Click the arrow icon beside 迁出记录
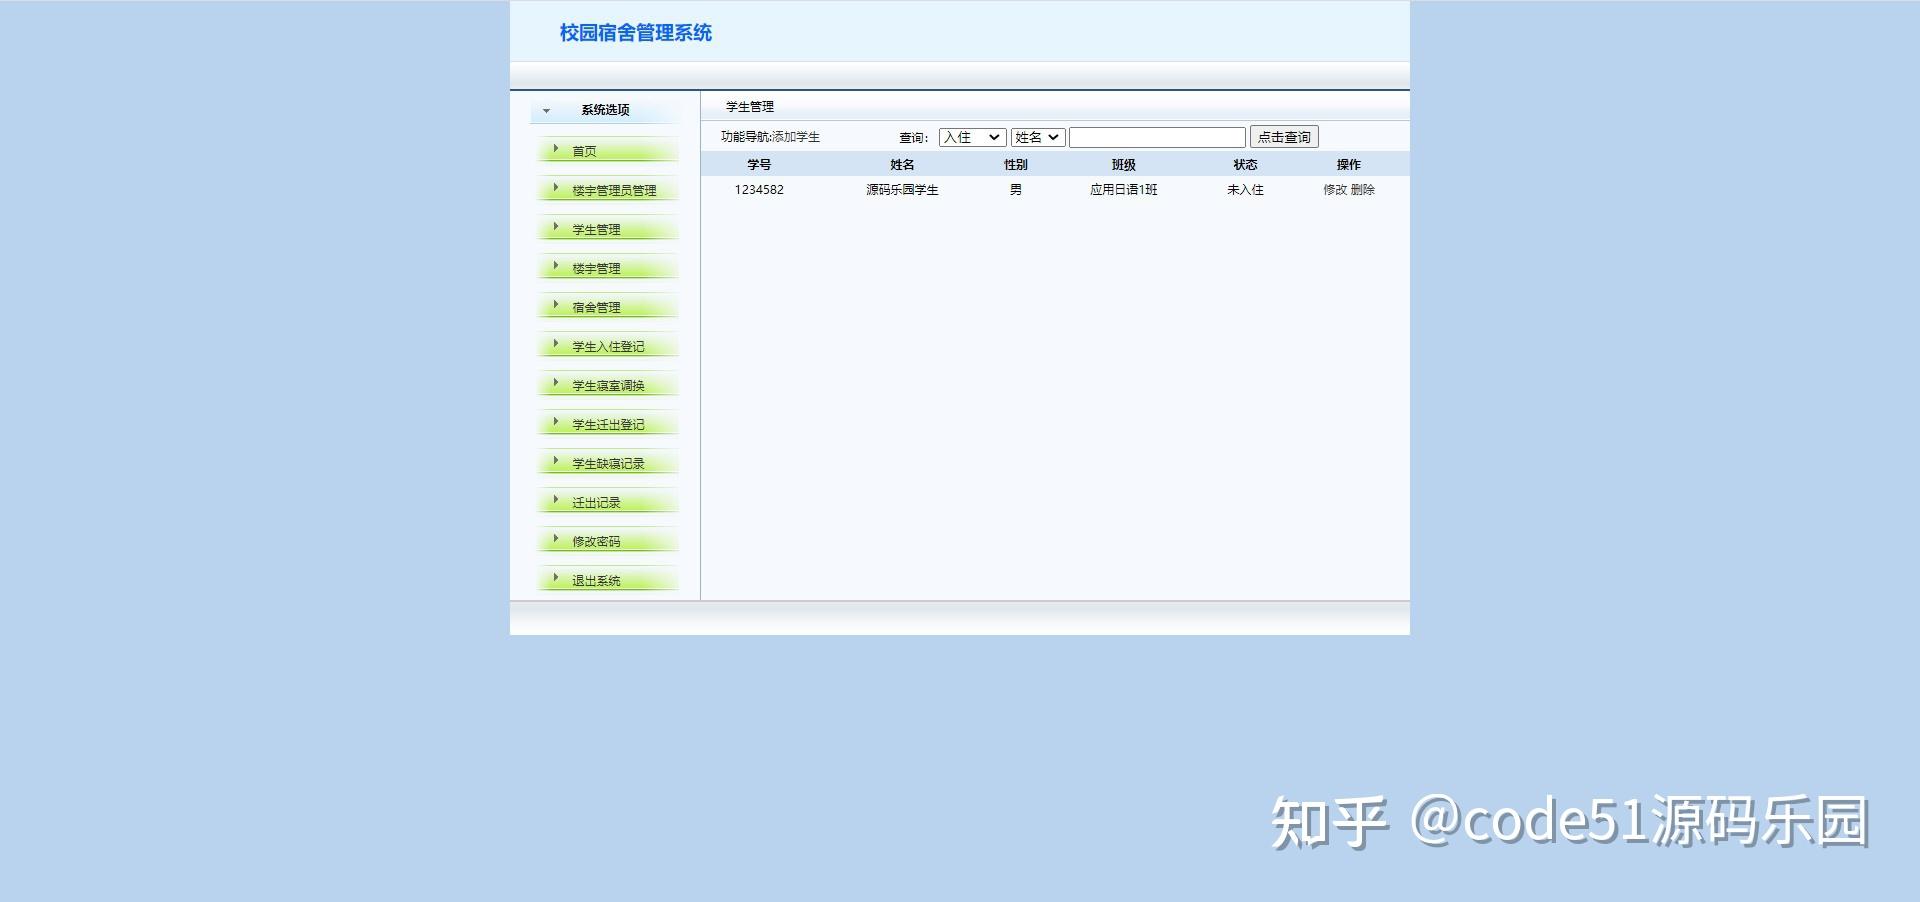This screenshot has width=1920, height=902. [557, 501]
